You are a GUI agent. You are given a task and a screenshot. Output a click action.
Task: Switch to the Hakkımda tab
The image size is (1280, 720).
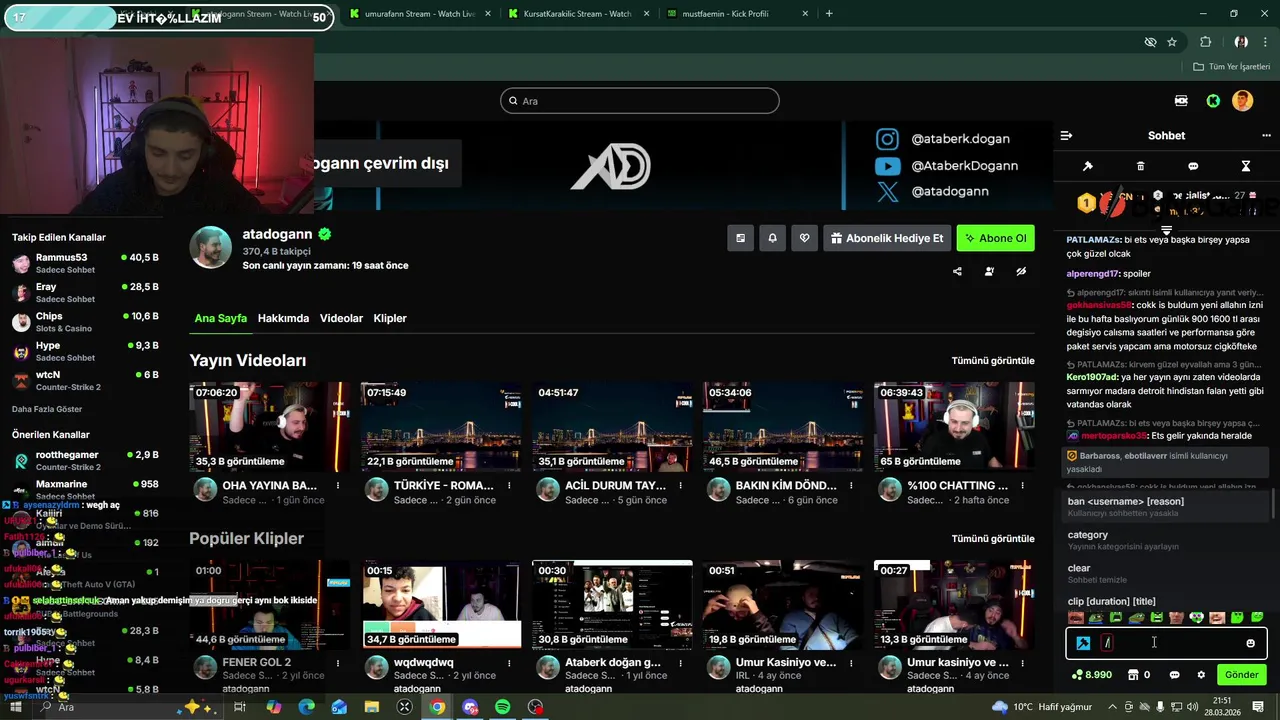tap(283, 318)
